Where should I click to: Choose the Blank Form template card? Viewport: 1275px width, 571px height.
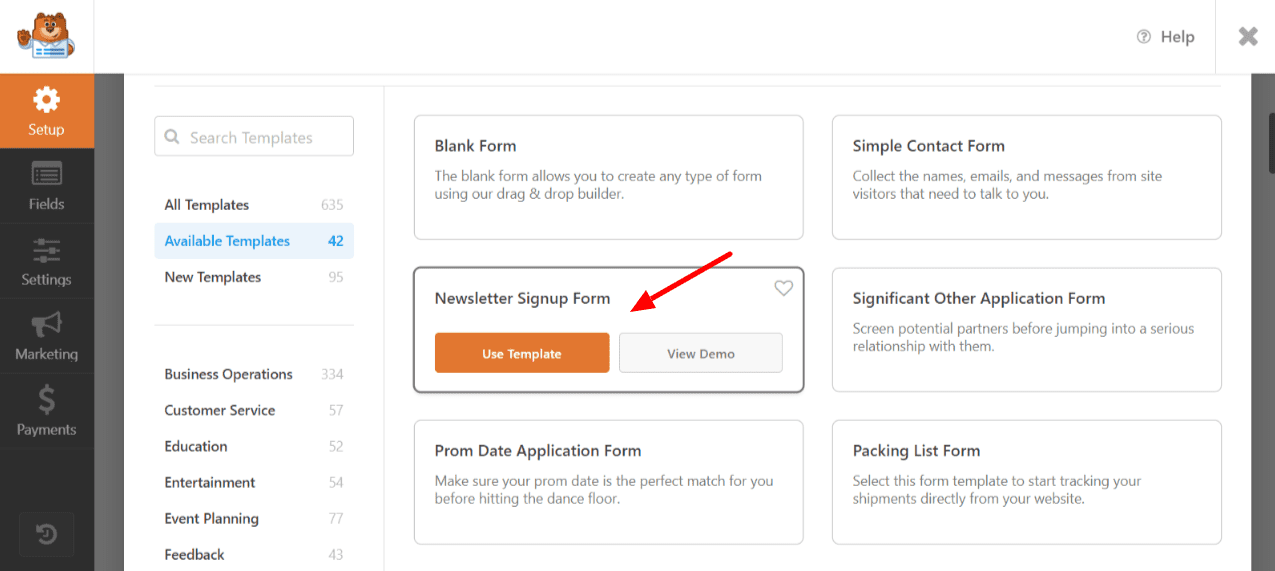click(608, 177)
